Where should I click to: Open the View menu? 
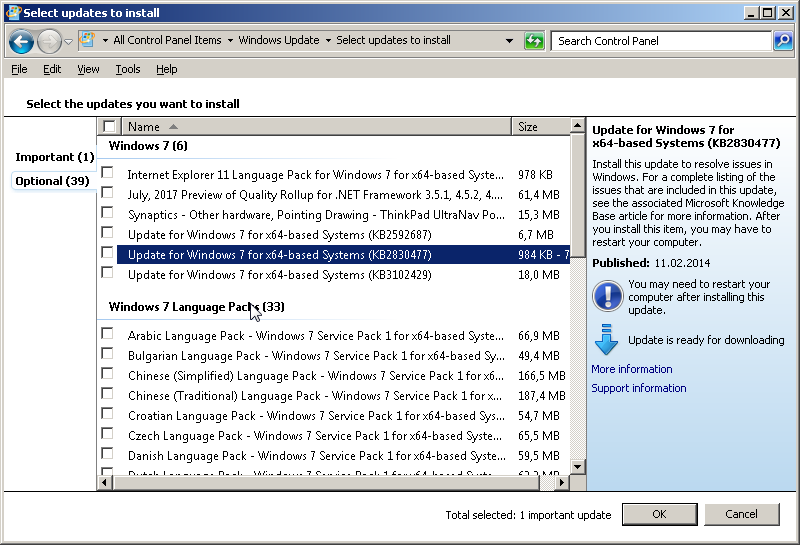click(x=88, y=69)
